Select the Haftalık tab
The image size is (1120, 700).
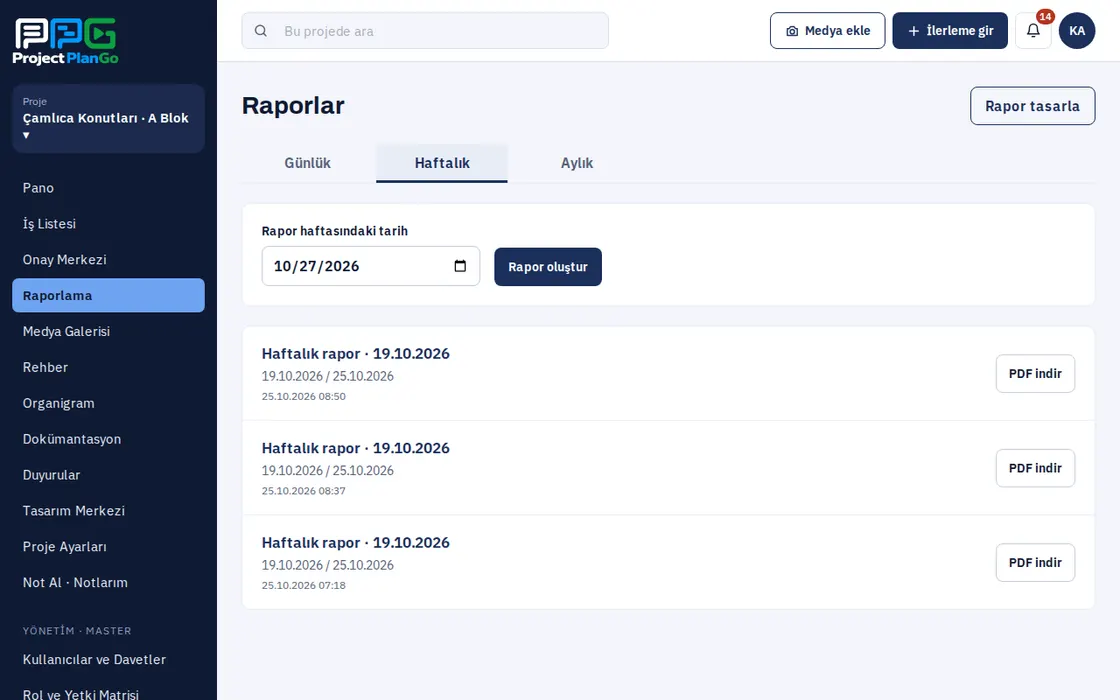pyautogui.click(x=442, y=163)
